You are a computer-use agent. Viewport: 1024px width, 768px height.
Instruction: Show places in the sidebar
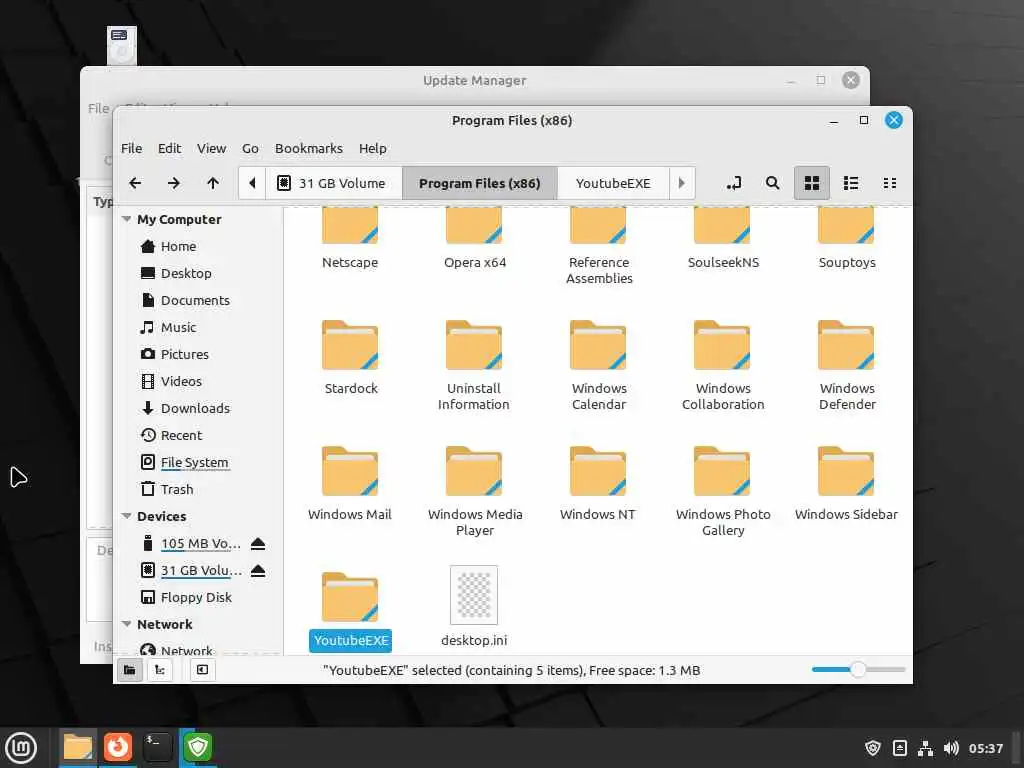[129, 670]
